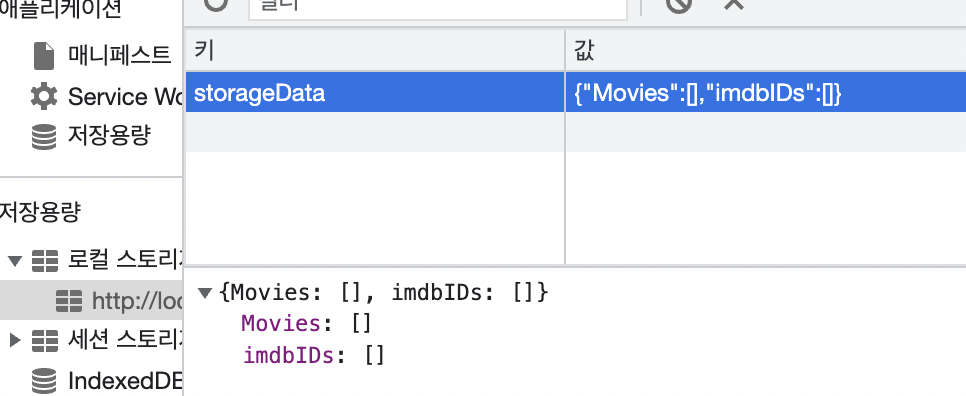Select the http://loc... local storage origin
This screenshot has width=966, height=396.
coord(137,300)
